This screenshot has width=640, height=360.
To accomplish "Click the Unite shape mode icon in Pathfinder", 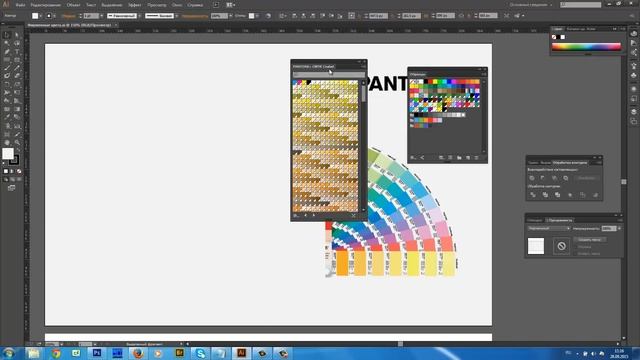I will 532,178.
